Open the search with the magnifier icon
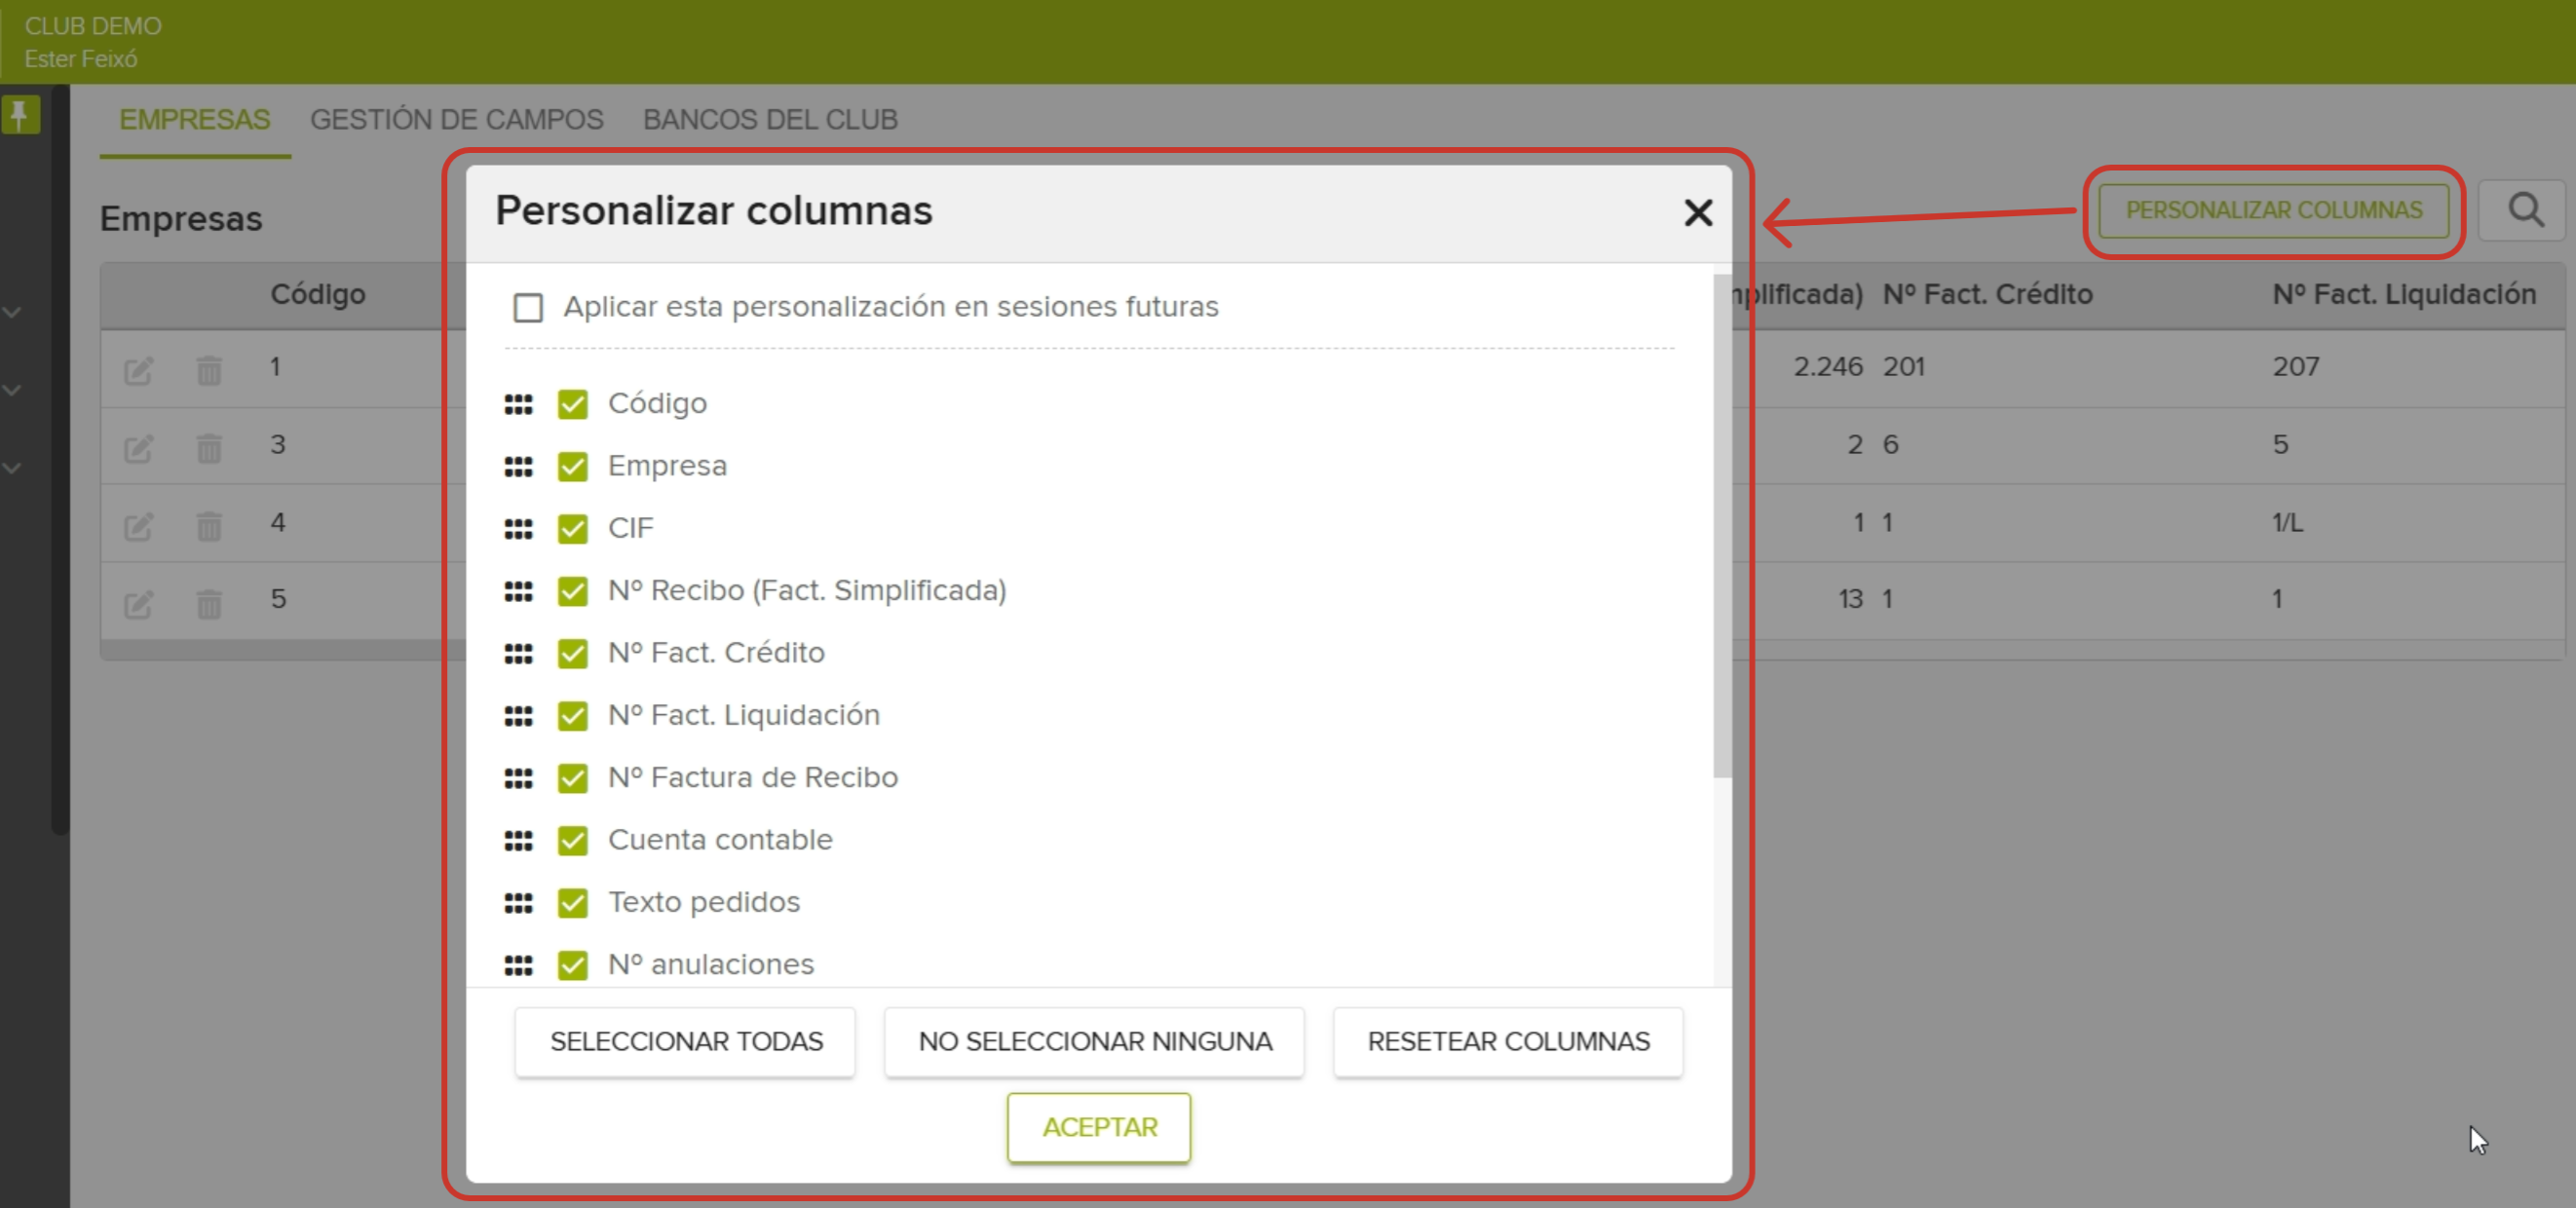2576x1208 pixels. tap(2525, 210)
